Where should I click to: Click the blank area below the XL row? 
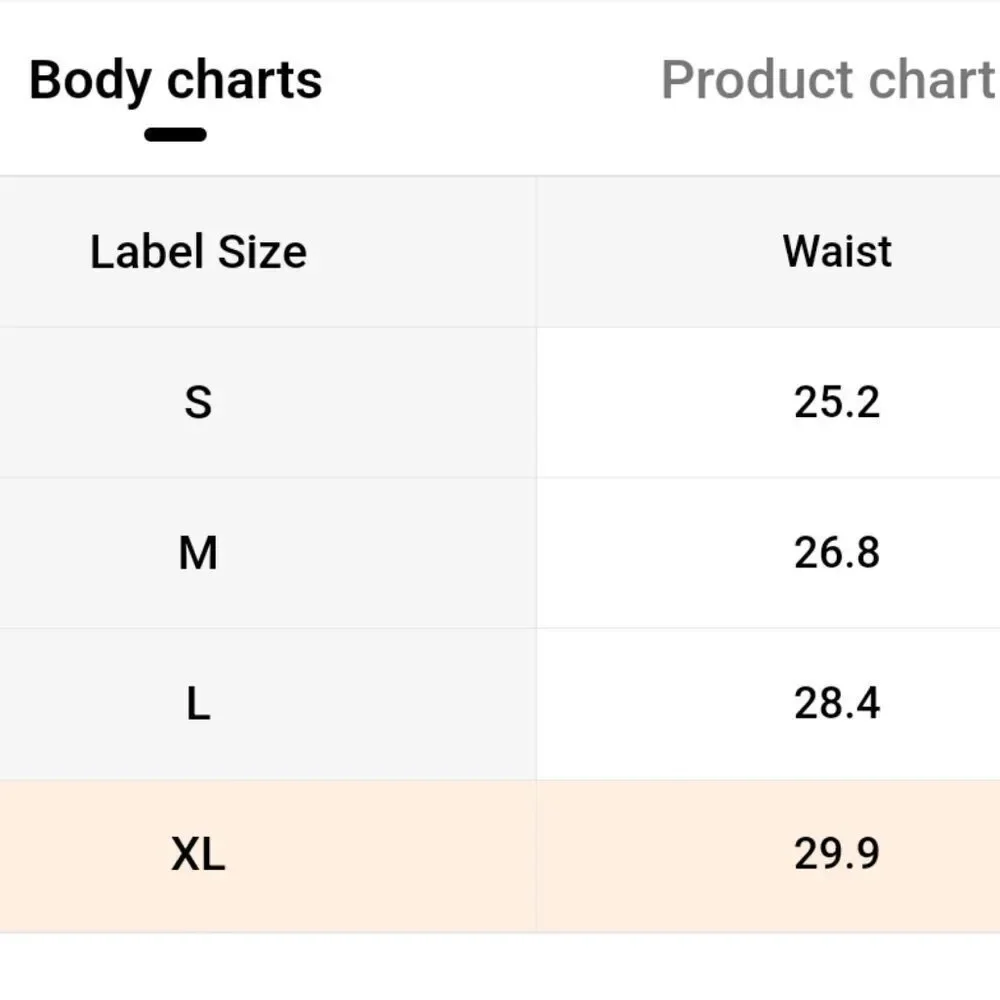pyautogui.click(x=500, y=966)
